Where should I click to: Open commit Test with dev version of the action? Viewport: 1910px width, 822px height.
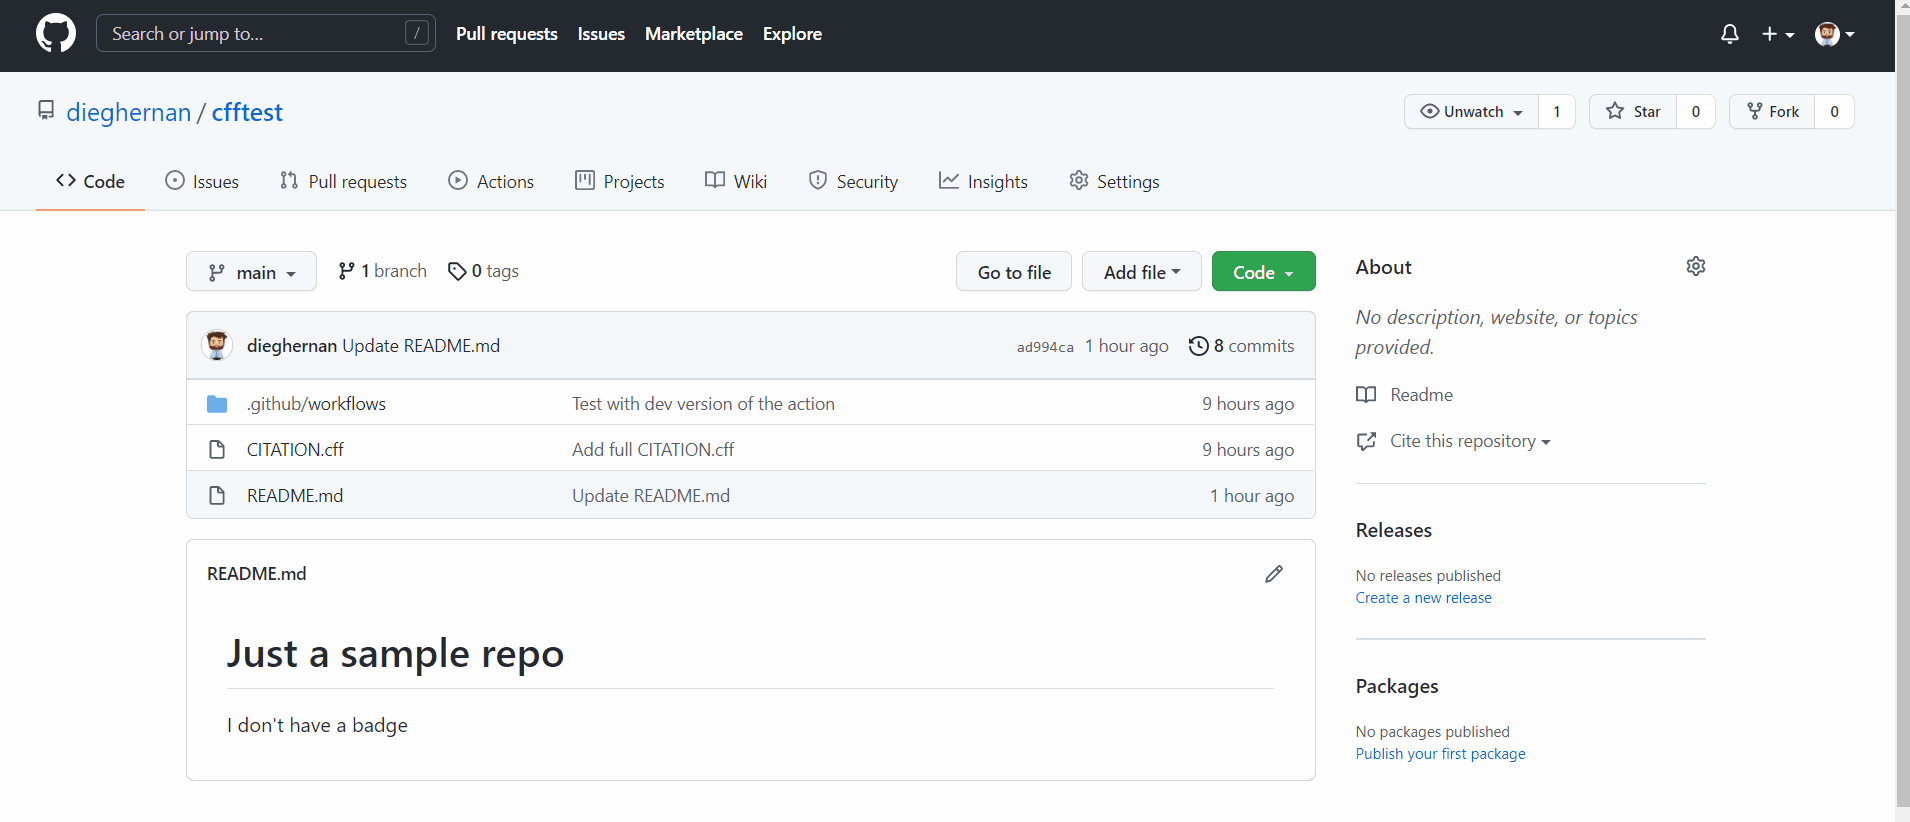(703, 403)
